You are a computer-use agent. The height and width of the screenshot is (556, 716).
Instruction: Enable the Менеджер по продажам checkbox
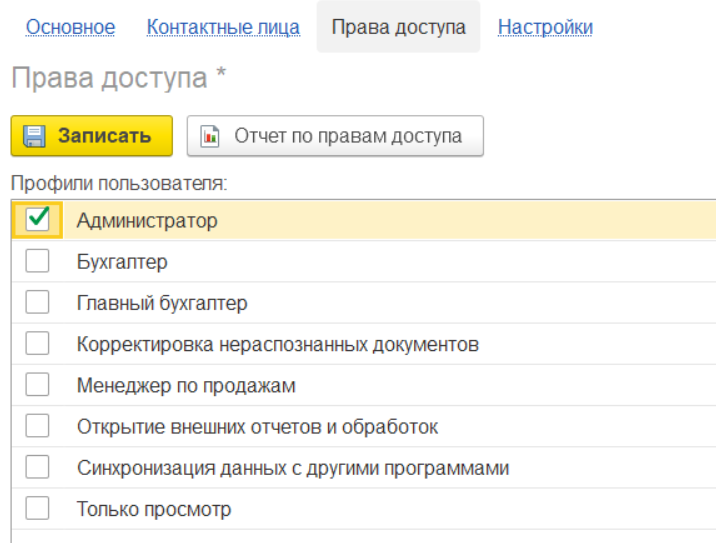[x=37, y=385]
